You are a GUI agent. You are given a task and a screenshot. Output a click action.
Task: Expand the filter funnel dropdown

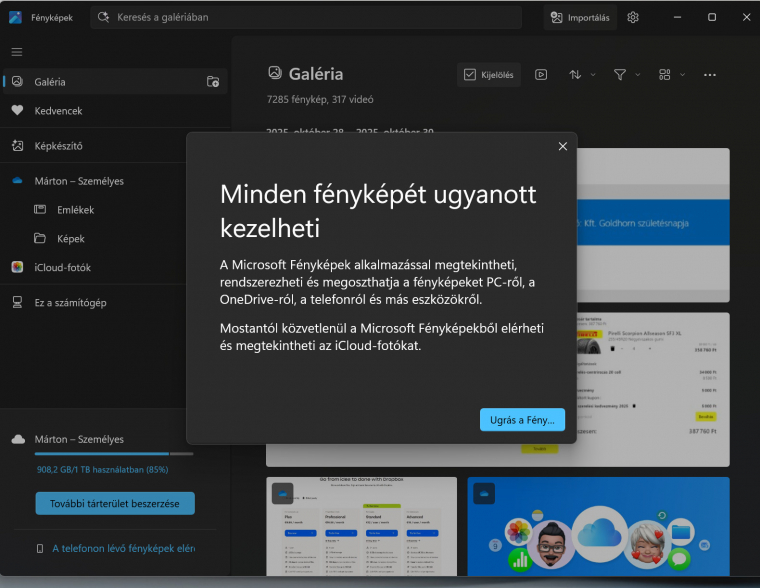click(626, 74)
